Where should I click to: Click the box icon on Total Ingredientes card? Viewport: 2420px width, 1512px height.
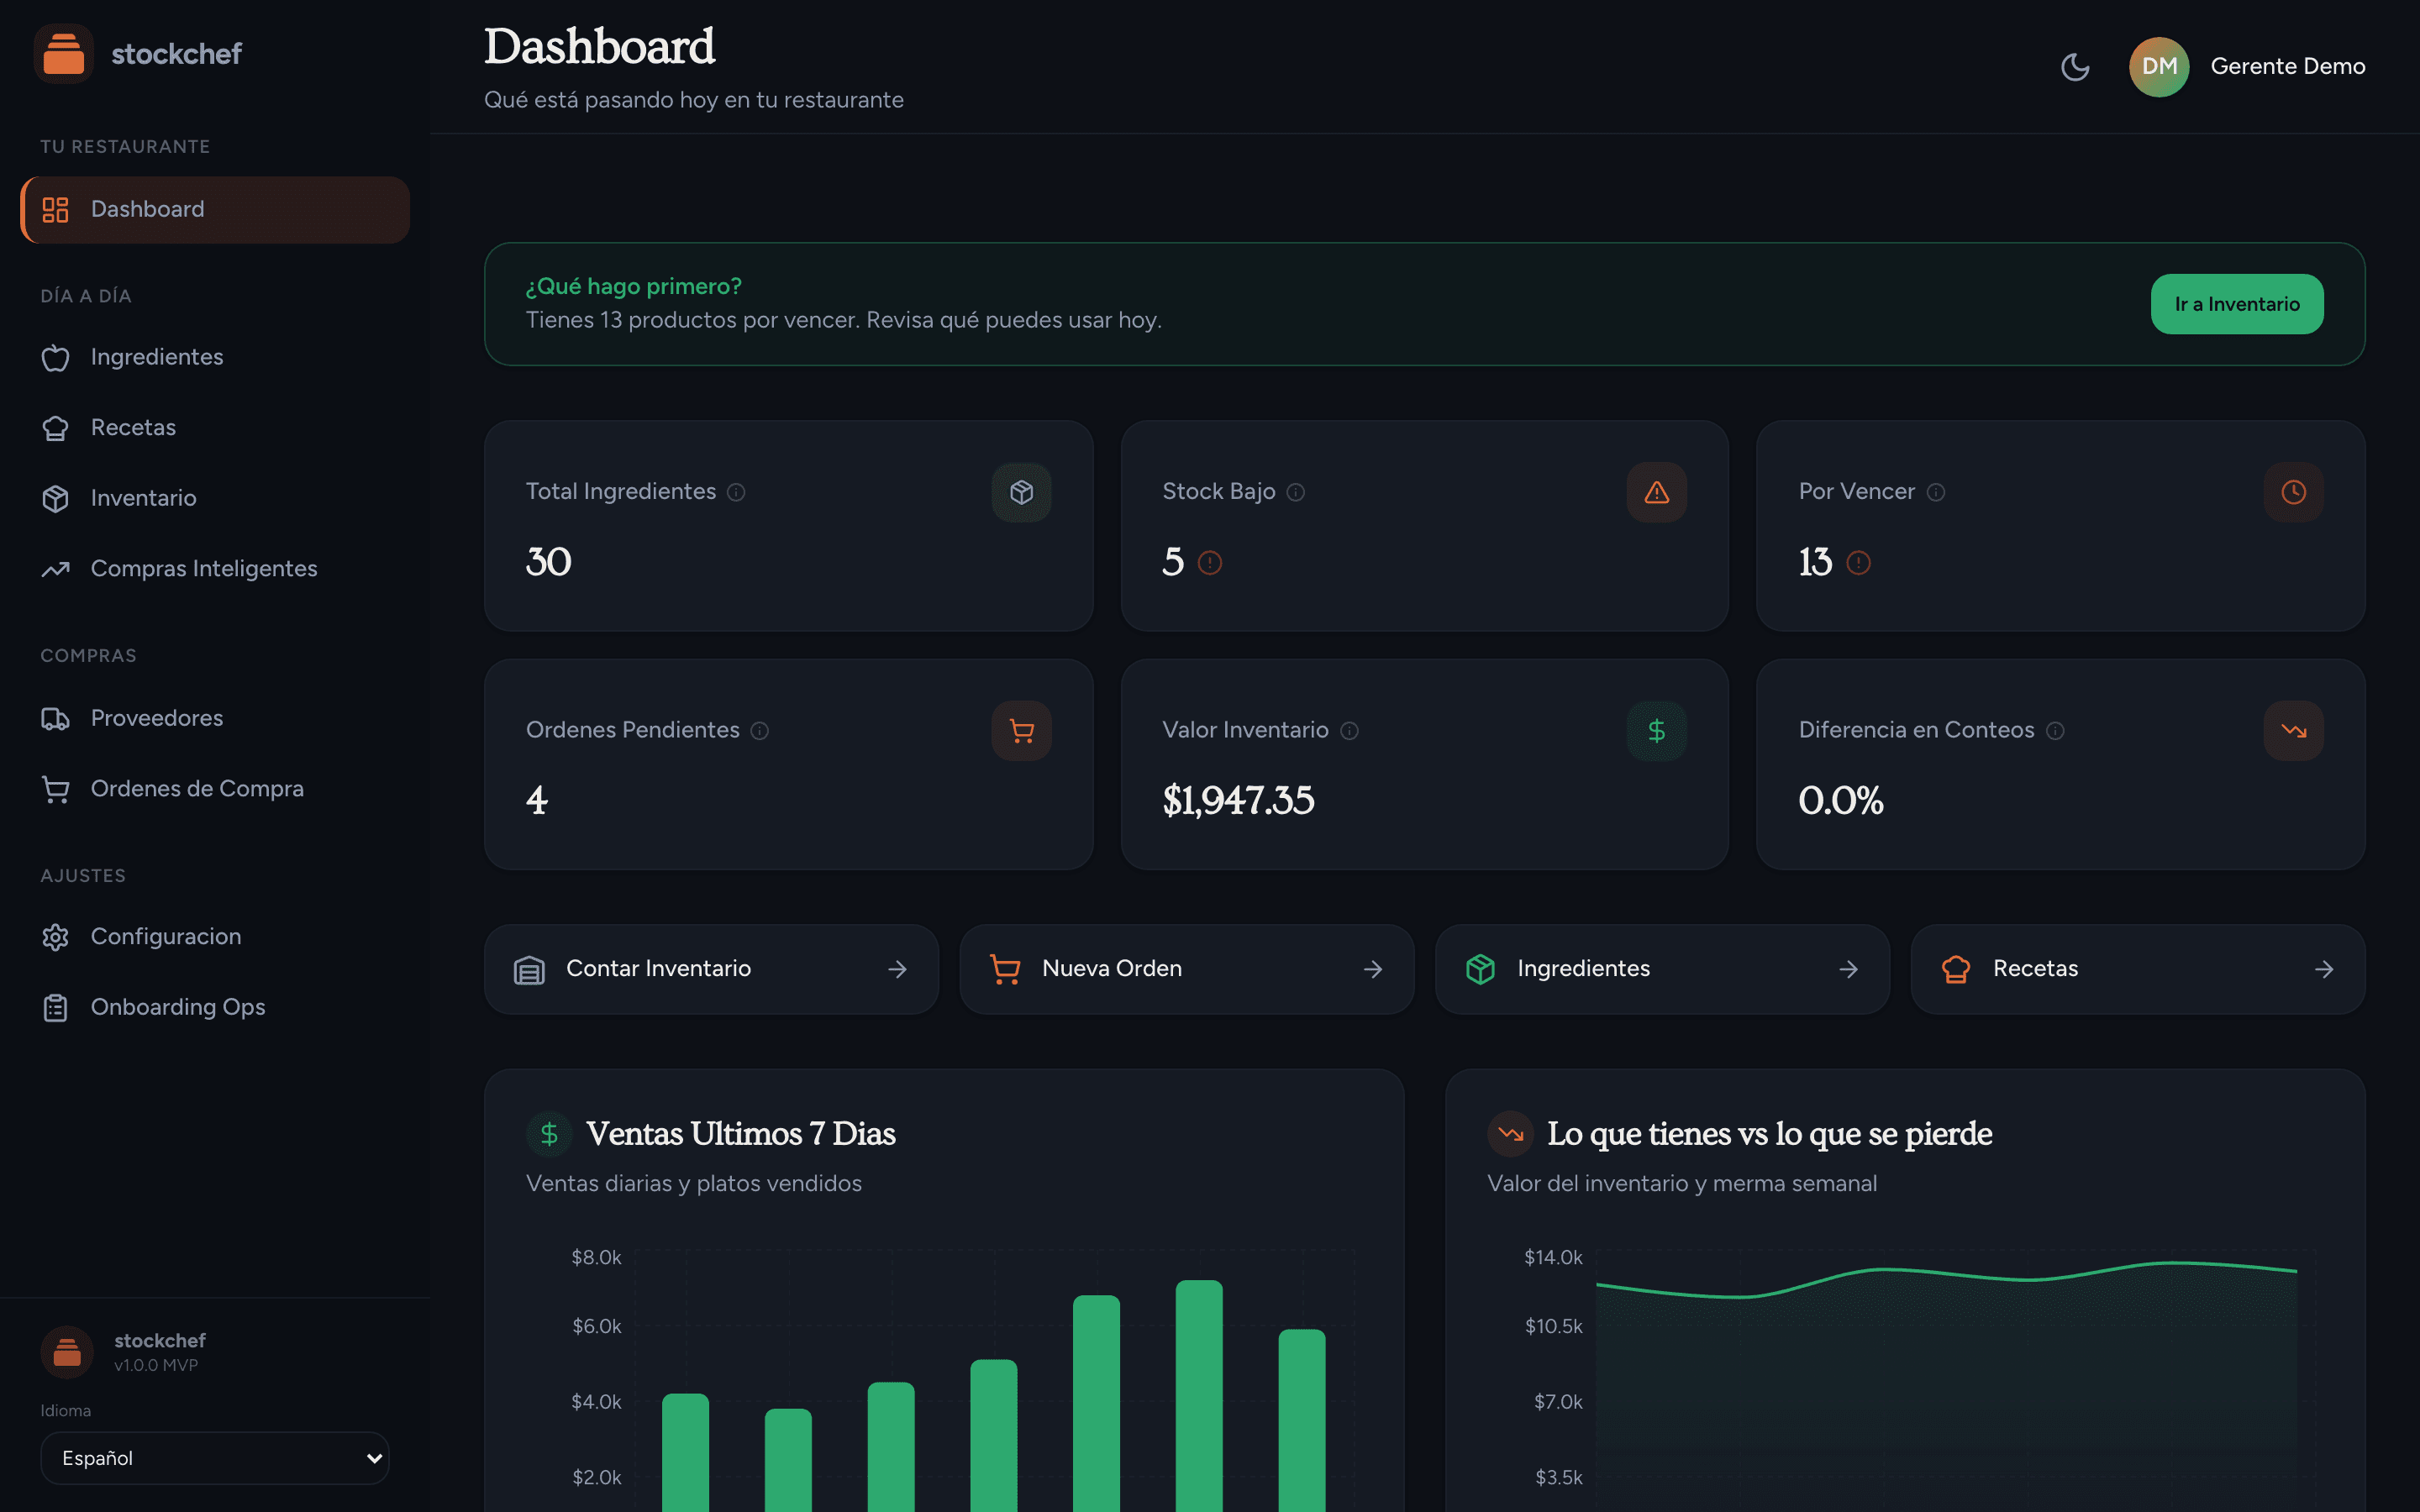click(x=1021, y=492)
